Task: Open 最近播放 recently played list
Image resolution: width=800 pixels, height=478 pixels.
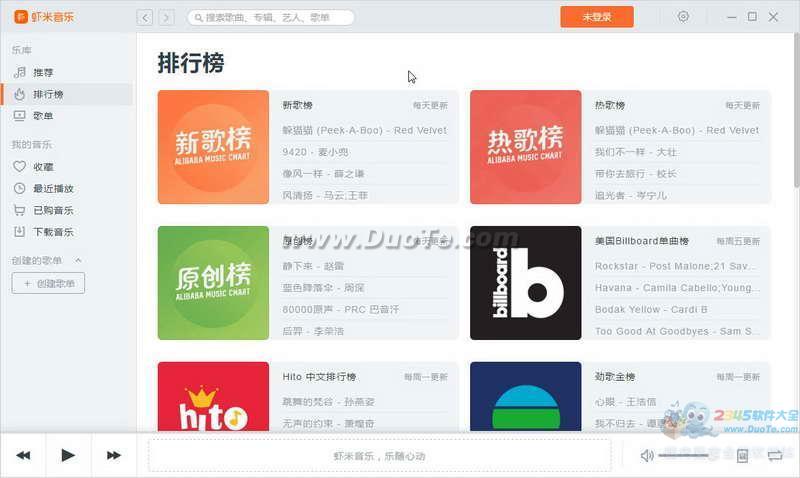Action: 52,189
